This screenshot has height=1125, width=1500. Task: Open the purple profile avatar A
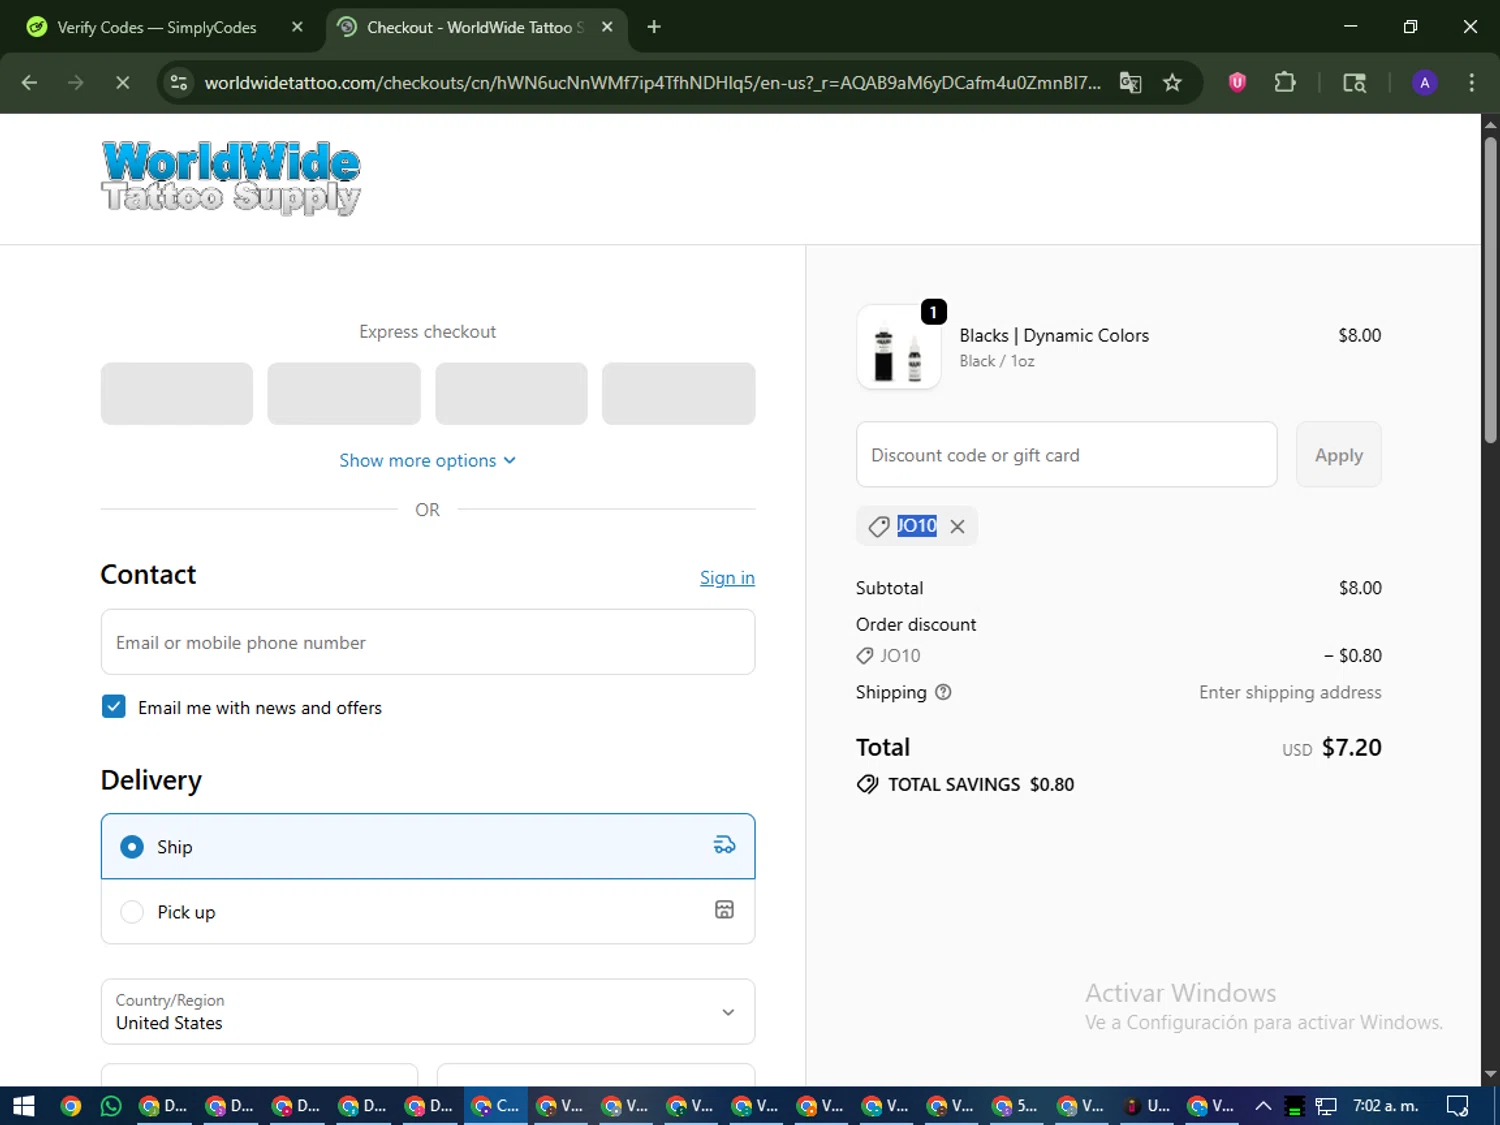click(x=1425, y=83)
